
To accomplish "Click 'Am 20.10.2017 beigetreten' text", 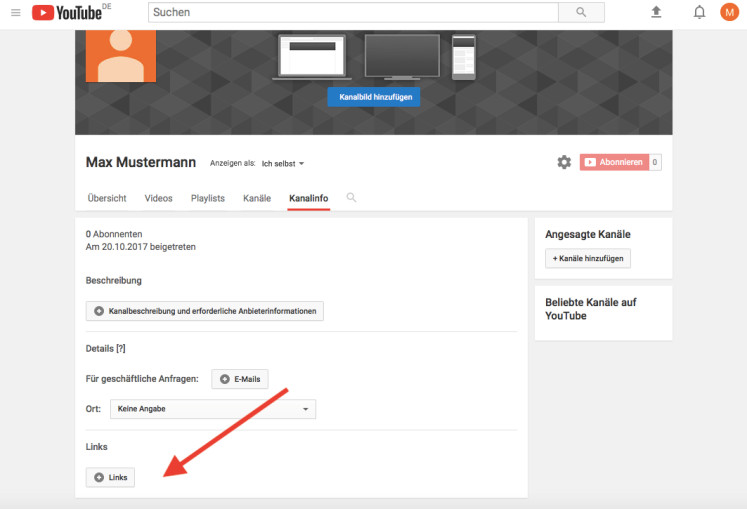I will (x=141, y=247).
